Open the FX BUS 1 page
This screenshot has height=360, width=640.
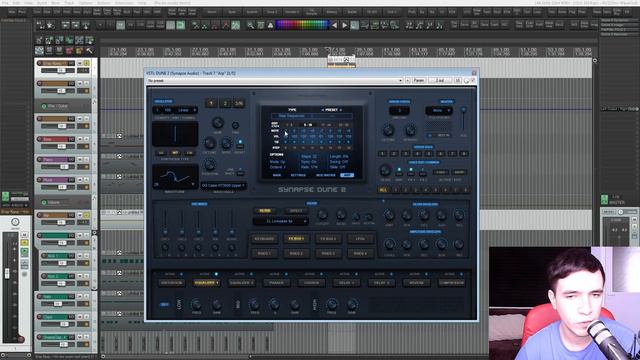click(x=296, y=239)
